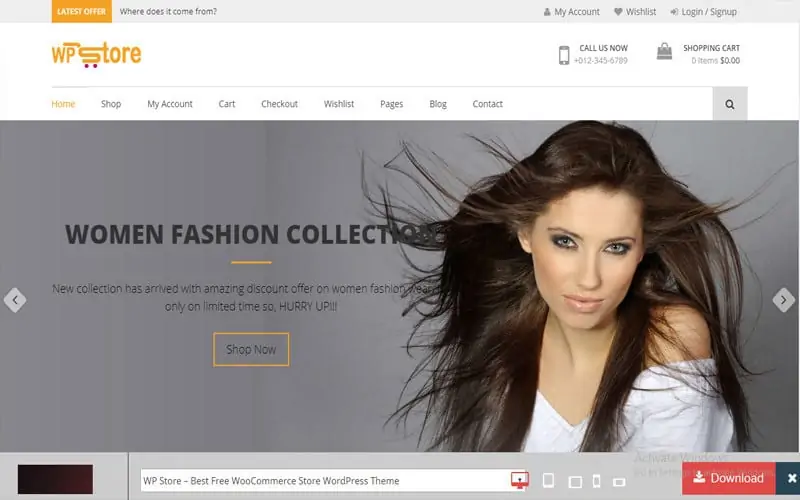800x500 pixels.
Task: Select portrait tablet preview icon
Action: [x=548, y=481]
